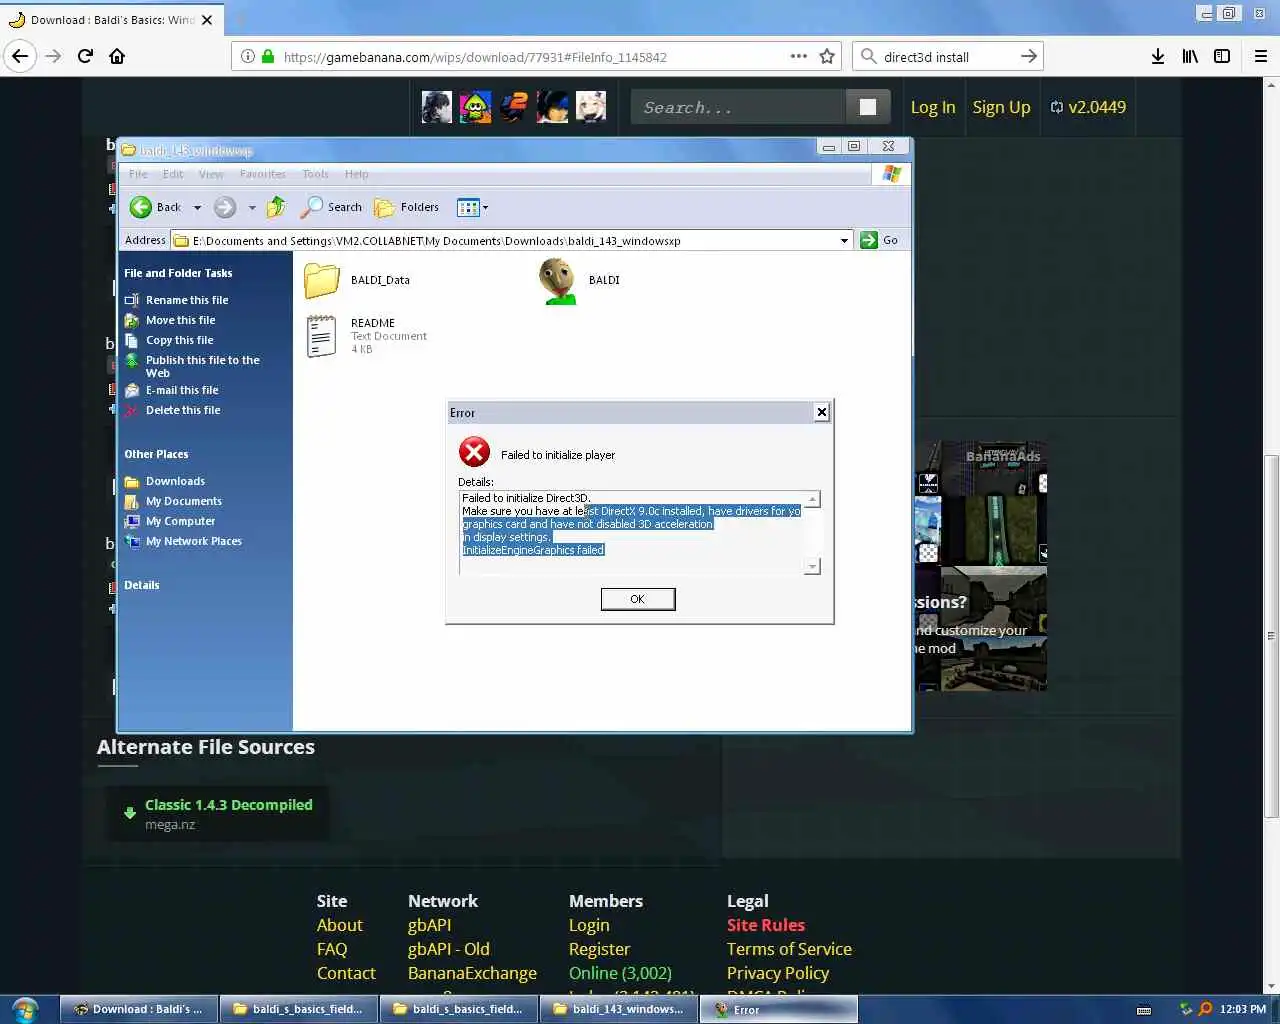Switch to Error taskbar item
This screenshot has height=1024, width=1280.
tap(779, 1009)
